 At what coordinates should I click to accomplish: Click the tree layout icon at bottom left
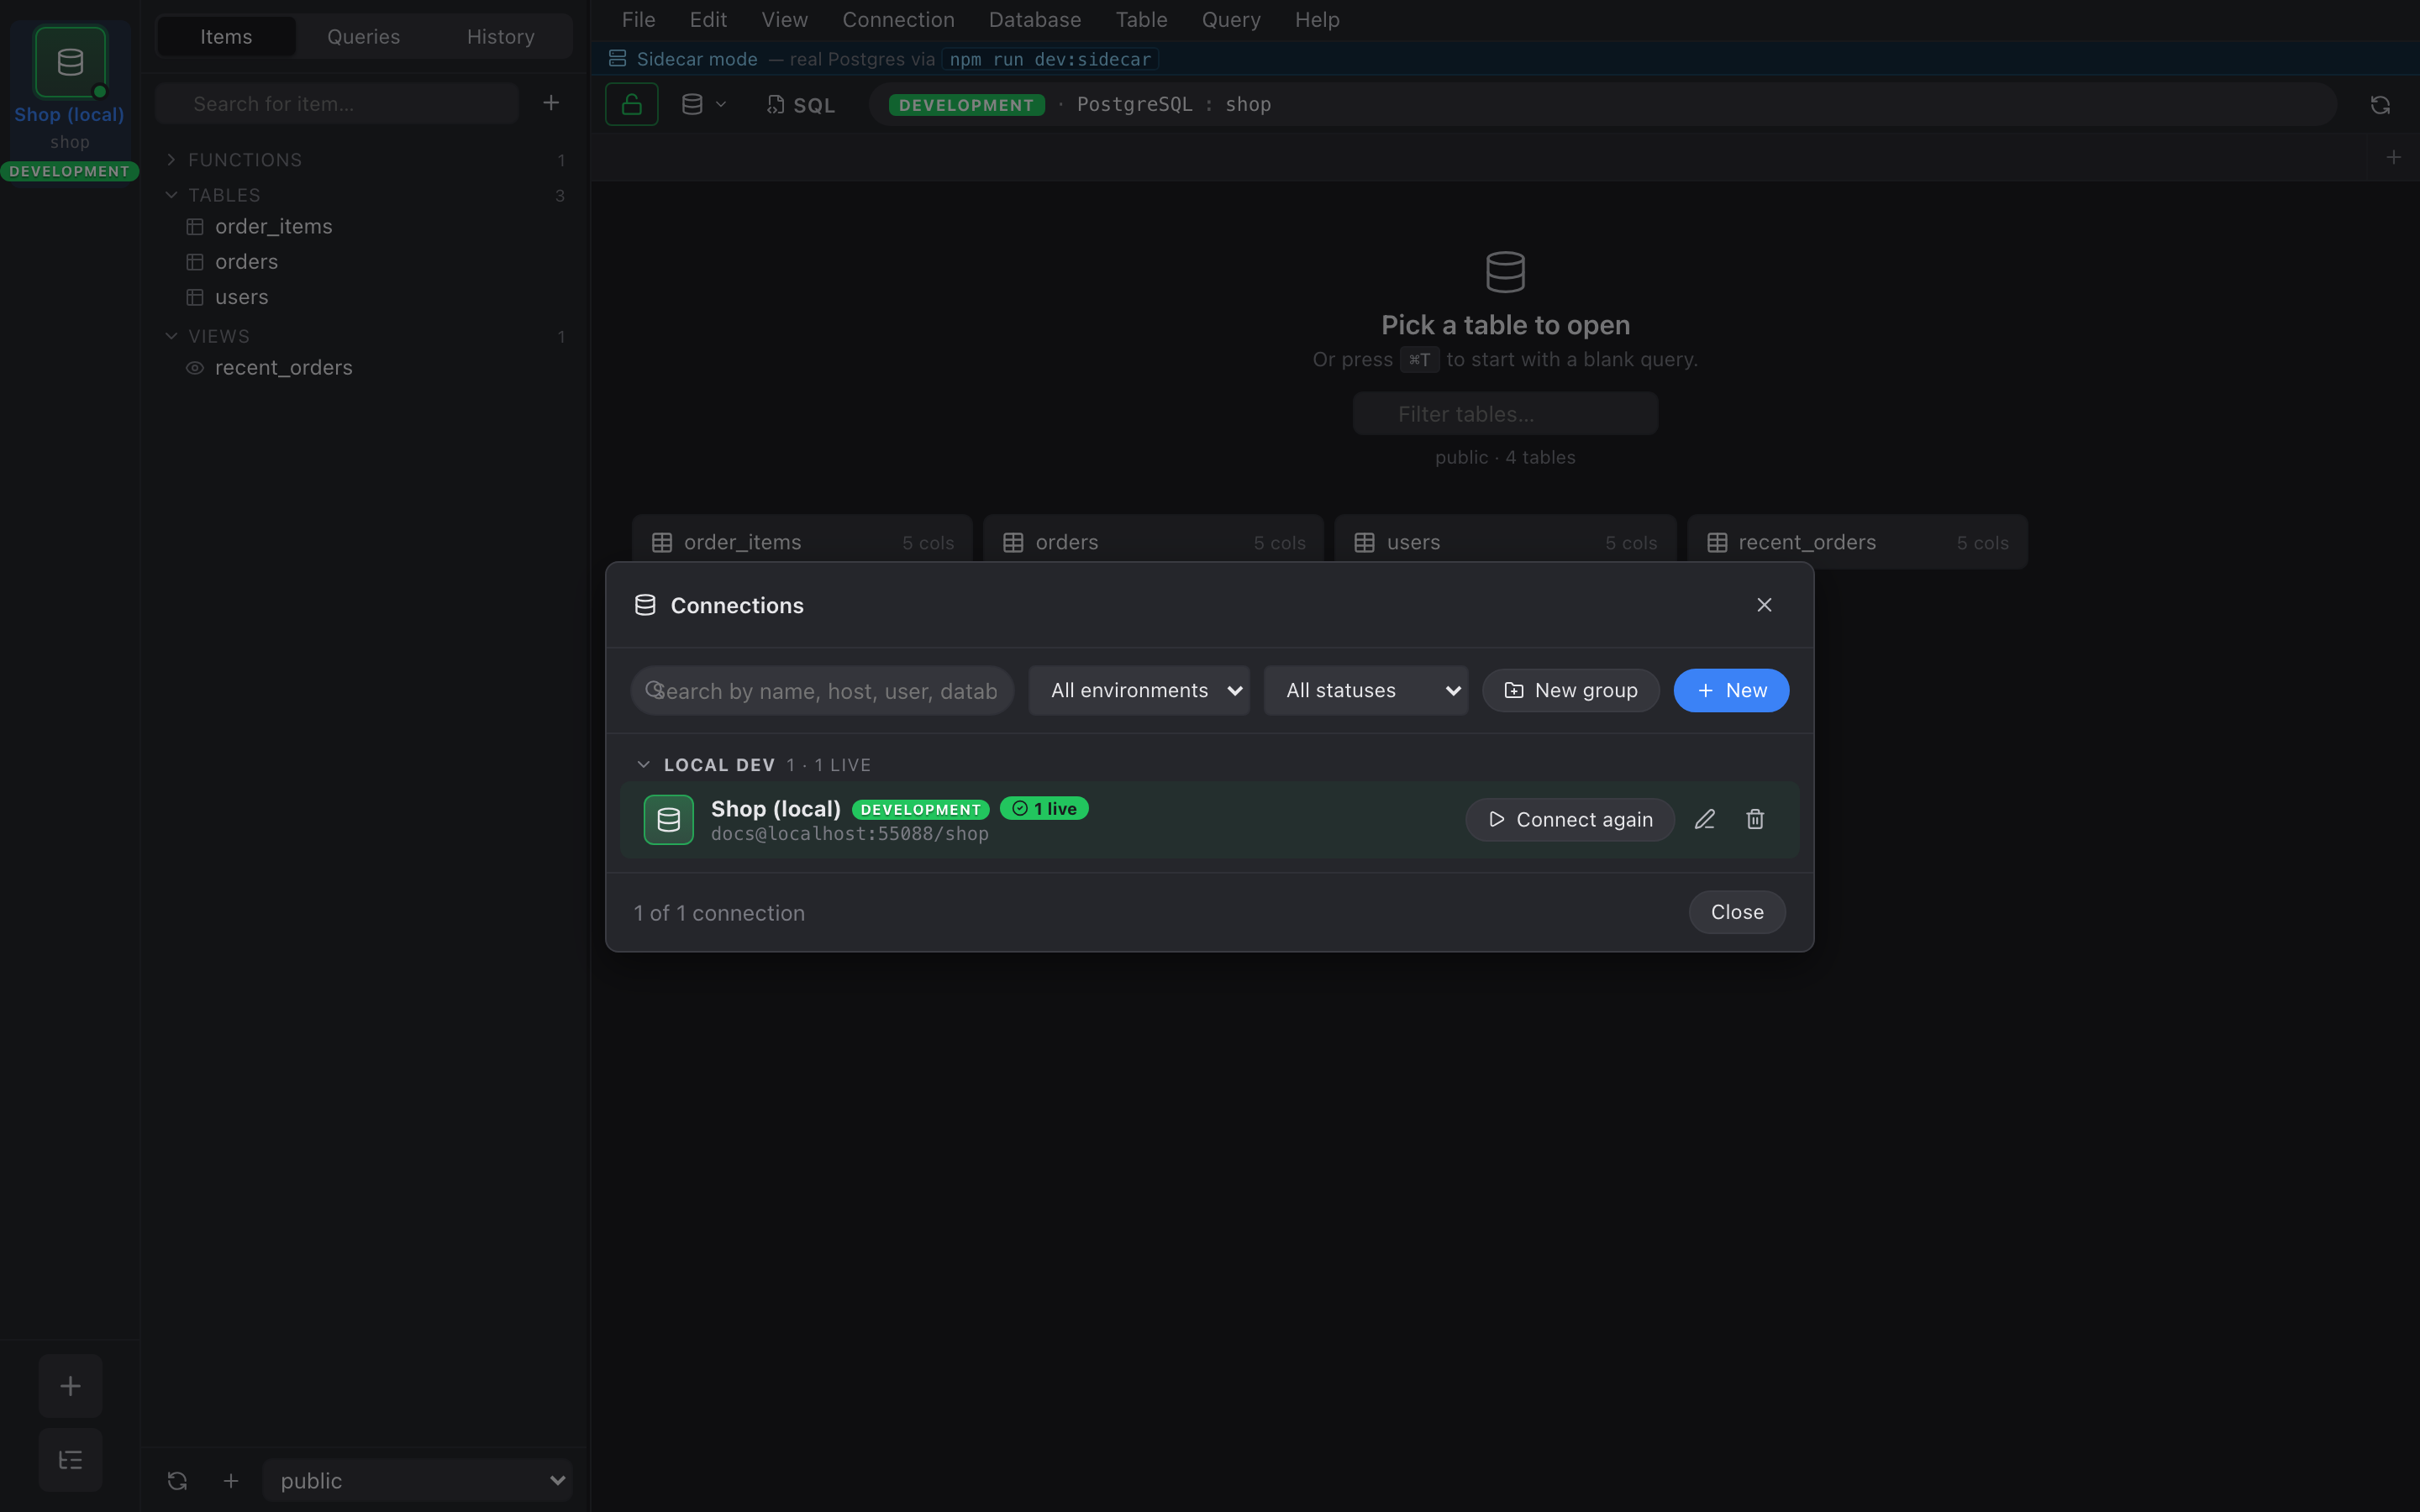coord(70,1460)
